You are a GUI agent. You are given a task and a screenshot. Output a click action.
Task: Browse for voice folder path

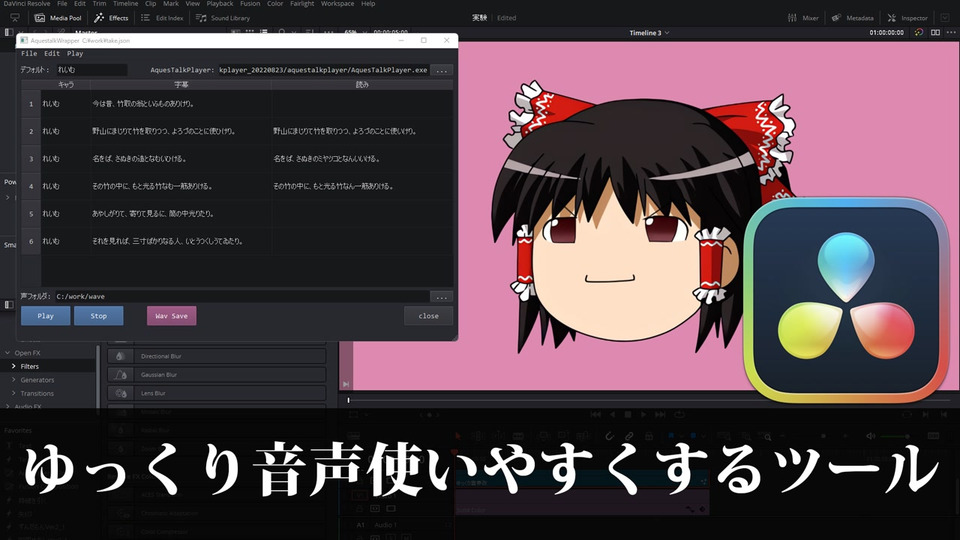pos(441,297)
